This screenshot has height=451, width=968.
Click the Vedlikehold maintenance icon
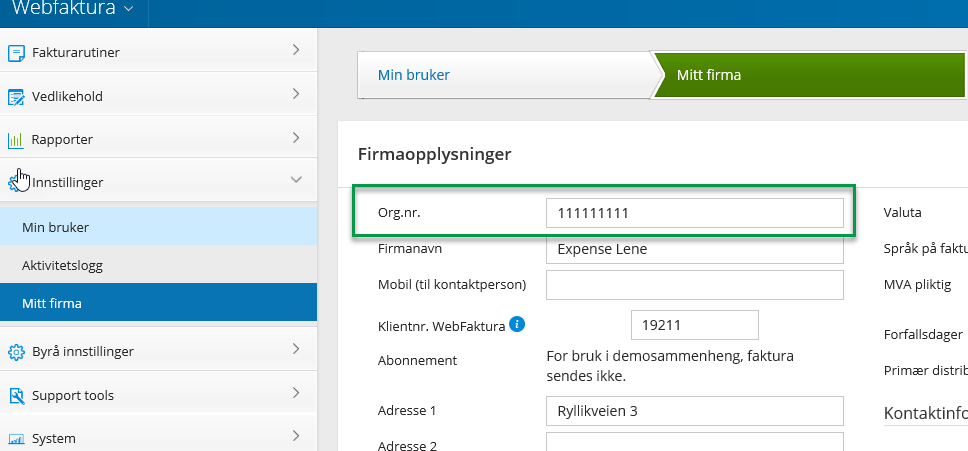[x=16, y=97]
